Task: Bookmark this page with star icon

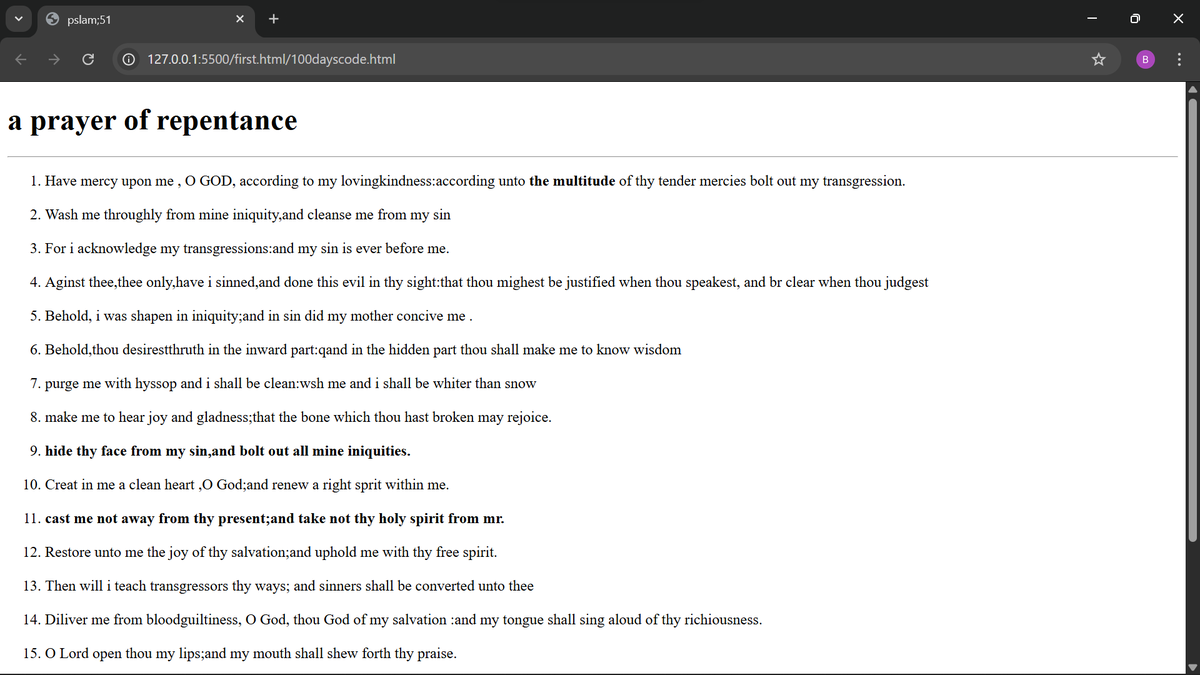Action: 1098,59
